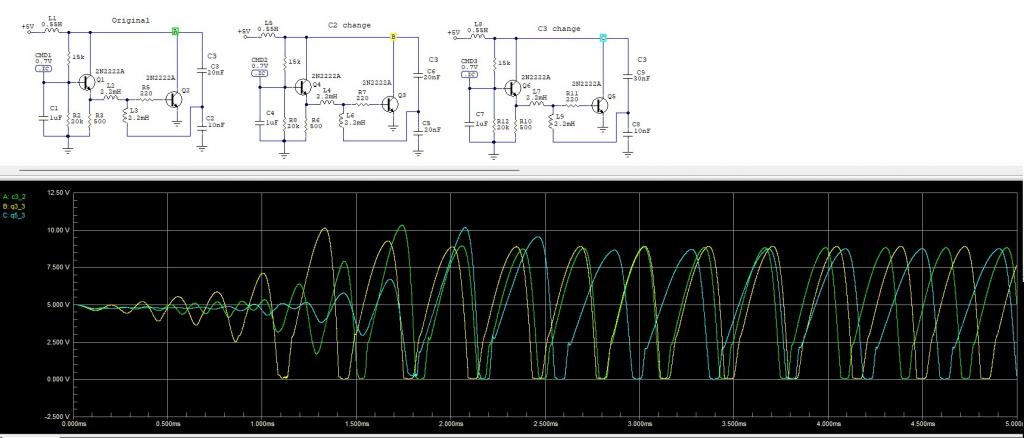Select inductor L9 coil symbol
The image size is (1024, 438).
(552, 121)
